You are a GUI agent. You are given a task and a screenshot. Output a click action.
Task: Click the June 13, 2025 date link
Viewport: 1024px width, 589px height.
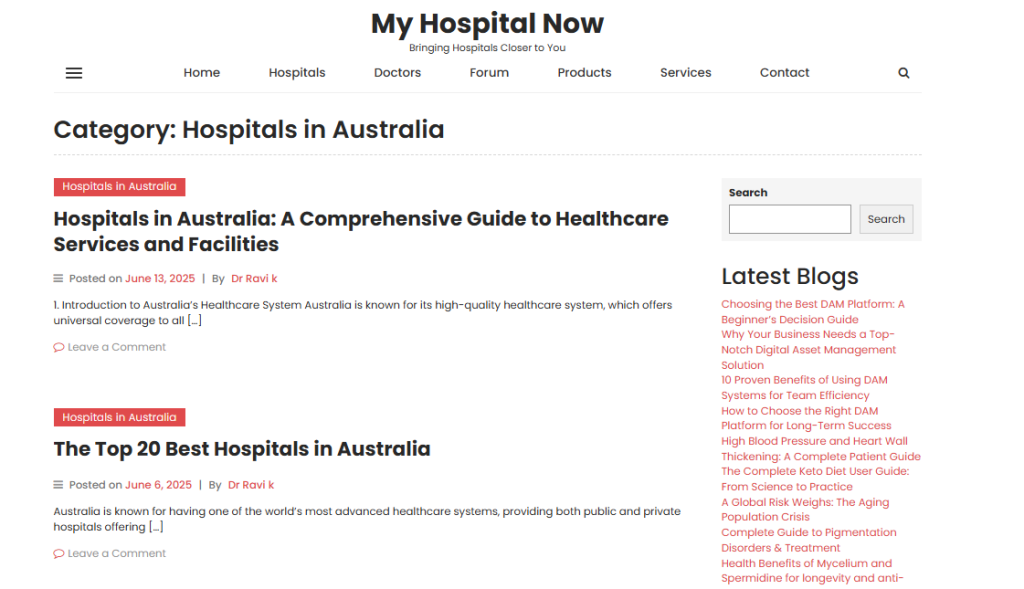(160, 279)
